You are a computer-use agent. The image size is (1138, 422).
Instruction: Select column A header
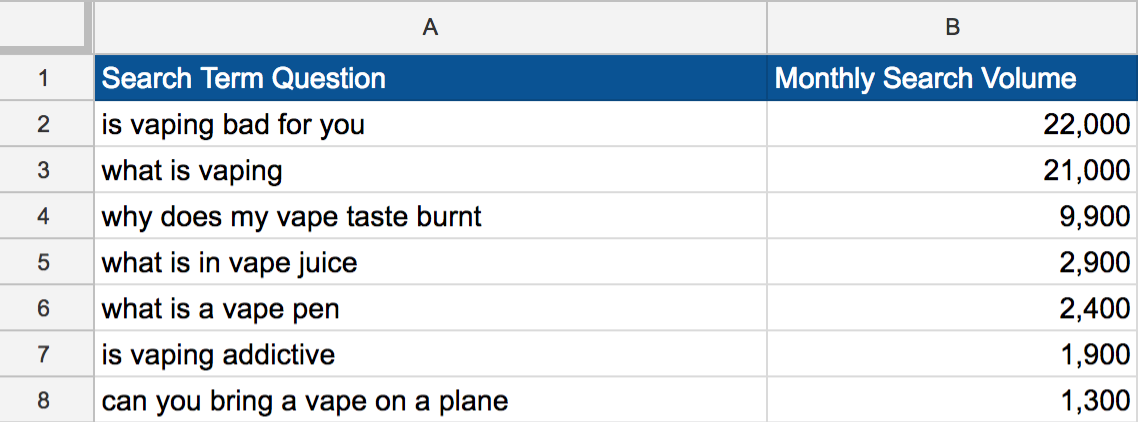pos(430,27)
